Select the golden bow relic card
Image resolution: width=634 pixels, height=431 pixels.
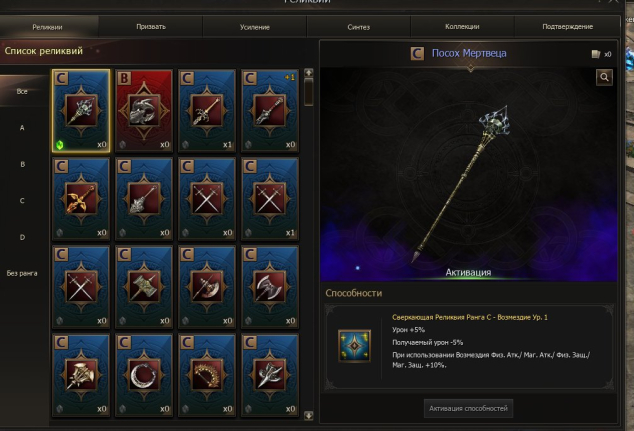tap(81, 199)
